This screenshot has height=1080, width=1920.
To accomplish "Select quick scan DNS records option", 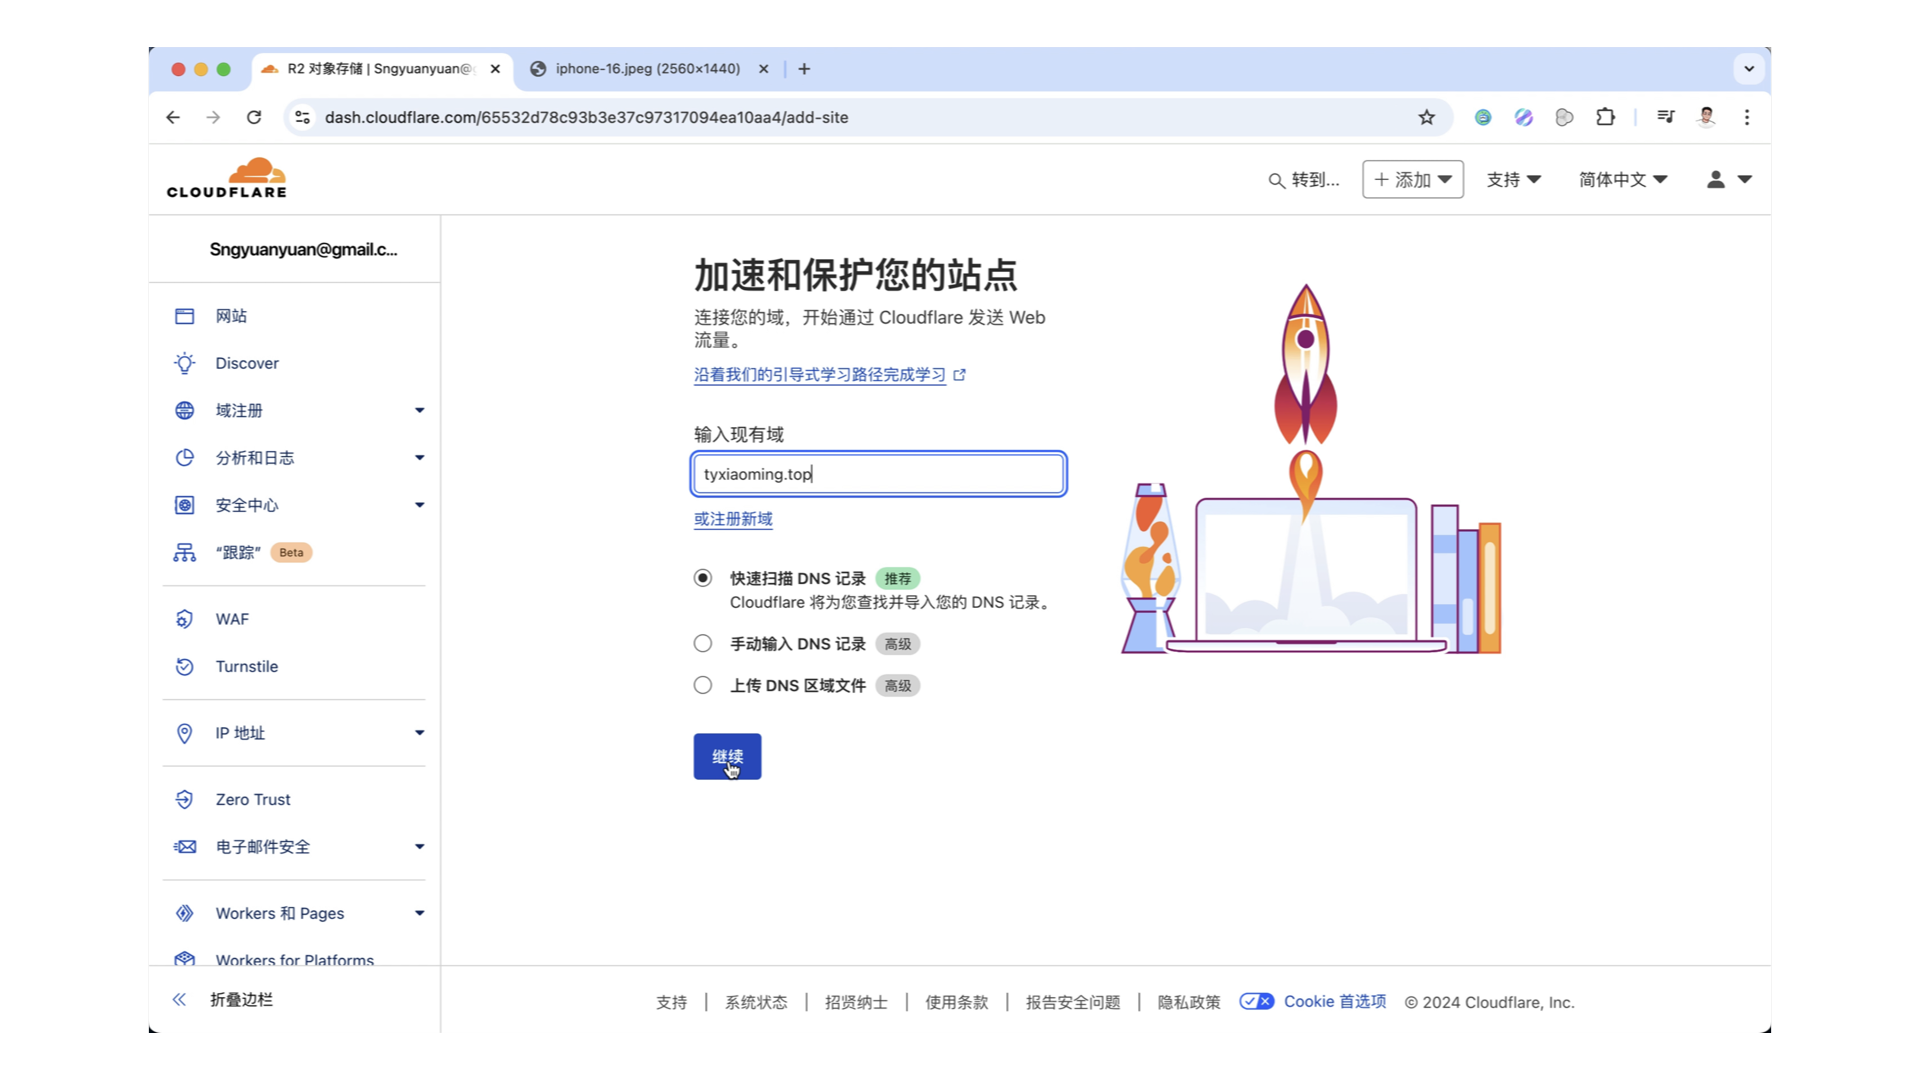I will click(x=703, y=578).
